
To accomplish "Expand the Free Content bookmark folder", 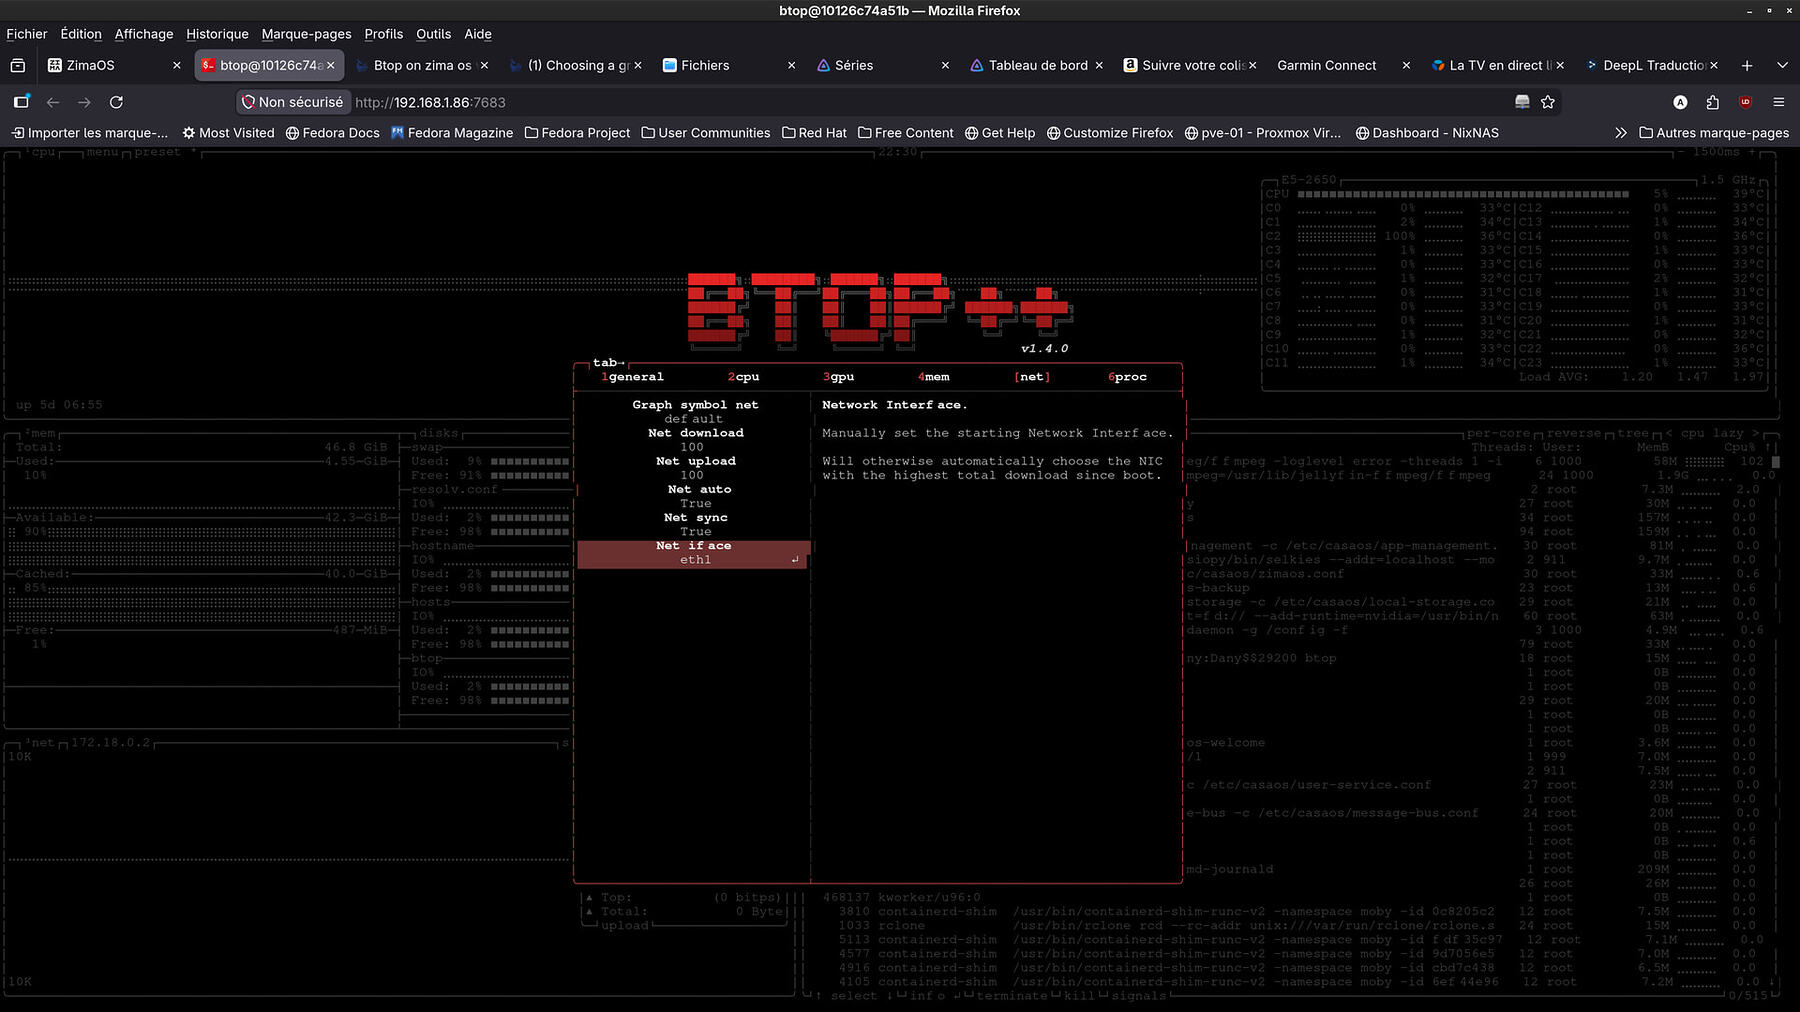I will coord(906,133).
